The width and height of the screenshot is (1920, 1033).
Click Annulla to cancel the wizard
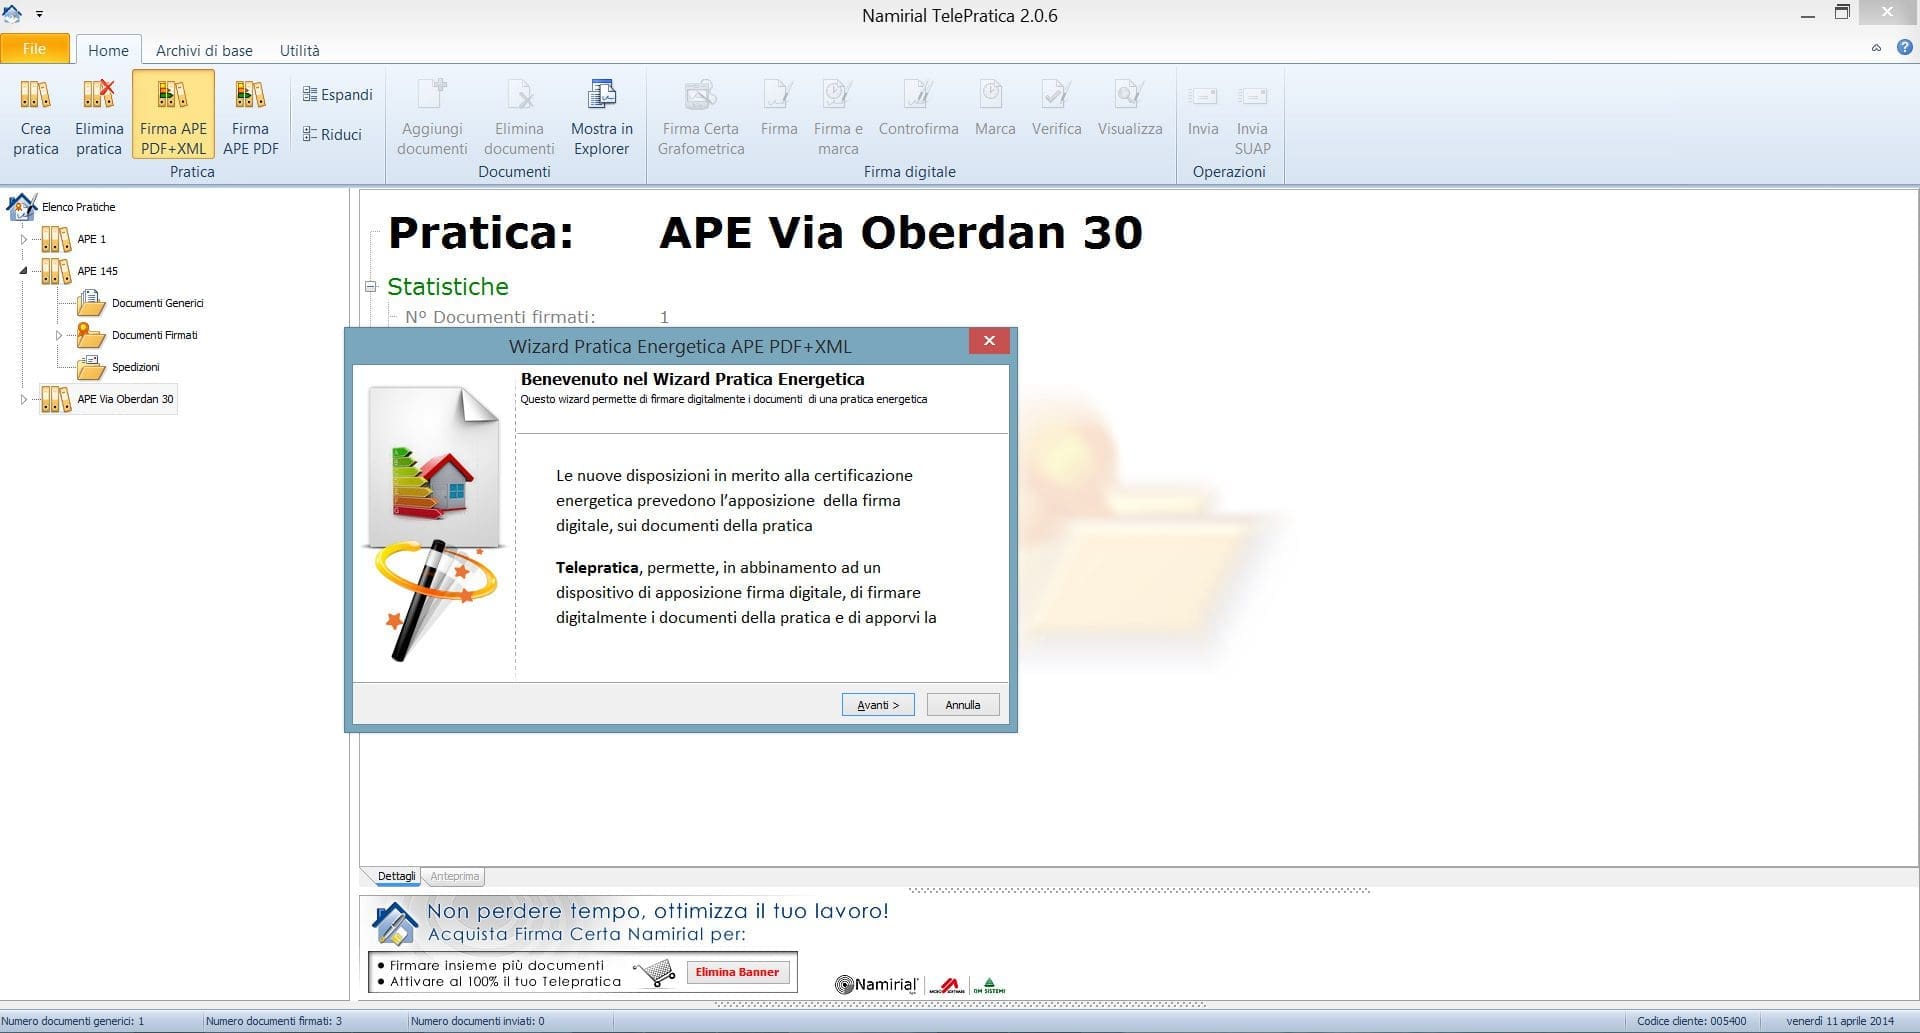pos(962,705)
